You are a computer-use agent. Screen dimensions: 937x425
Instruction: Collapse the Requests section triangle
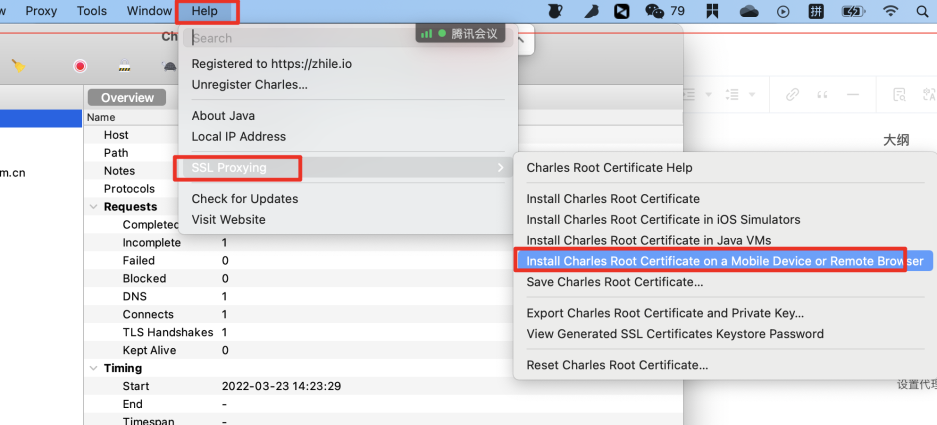93,207
